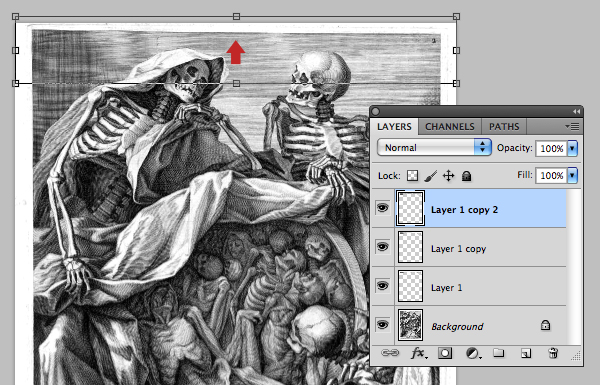The image size is (600, 385).
Task: Create new fill or adjustment layer
Action: coord(473,353)
